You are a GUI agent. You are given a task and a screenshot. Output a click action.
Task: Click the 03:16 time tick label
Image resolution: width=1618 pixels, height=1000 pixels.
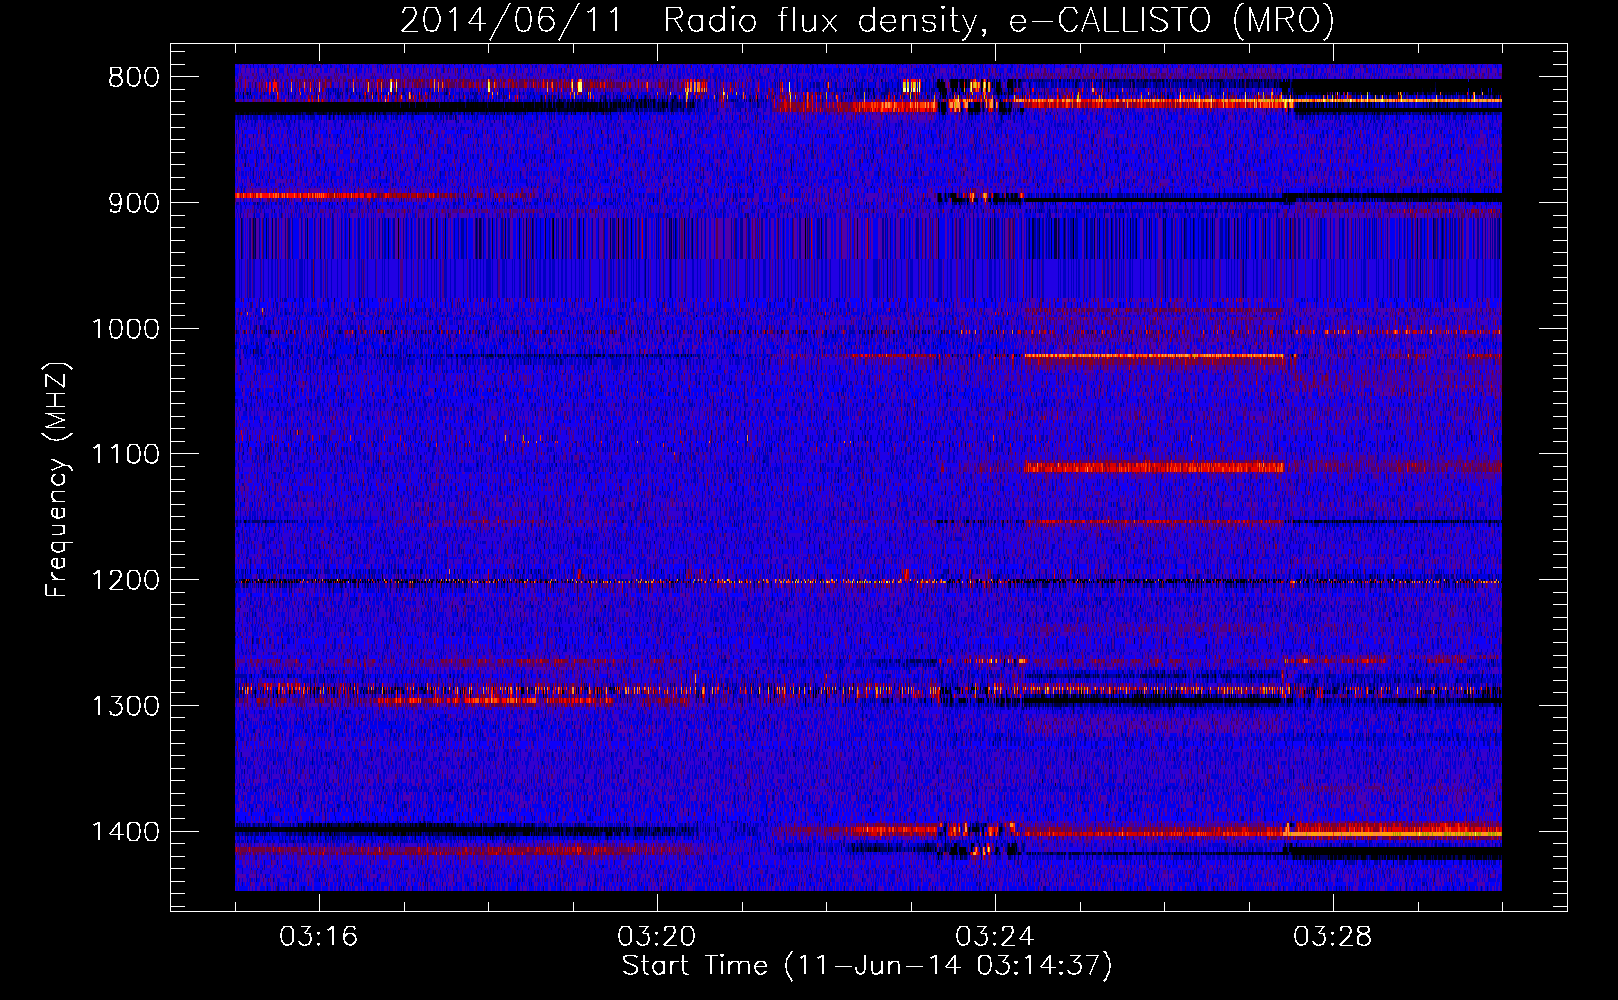[319, 937]
